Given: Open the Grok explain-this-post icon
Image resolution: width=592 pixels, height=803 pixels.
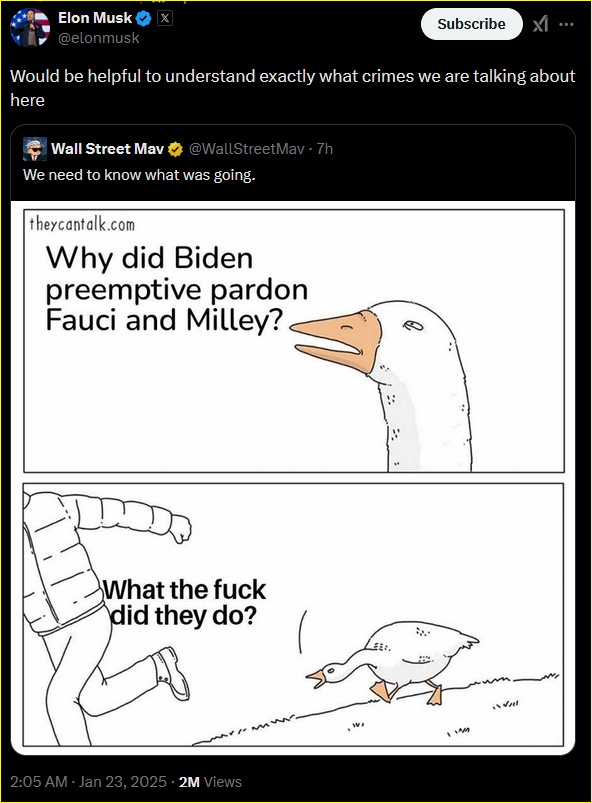Looking at the screenshot, I should (x=540, y=24).
